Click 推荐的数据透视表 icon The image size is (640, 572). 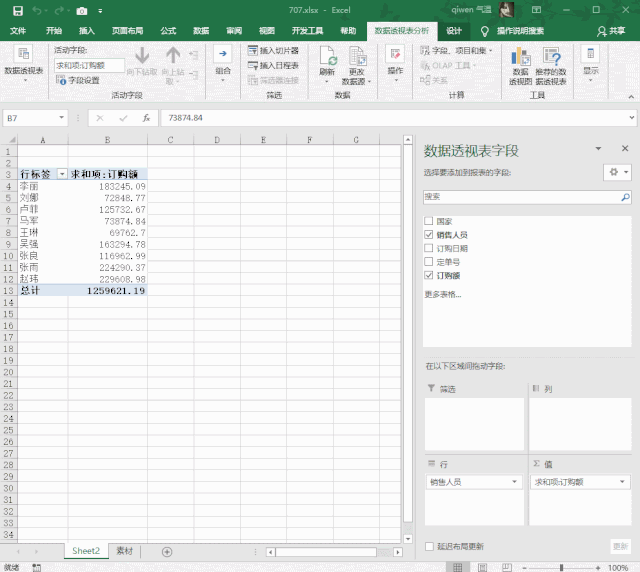click(x=551, y=56)
